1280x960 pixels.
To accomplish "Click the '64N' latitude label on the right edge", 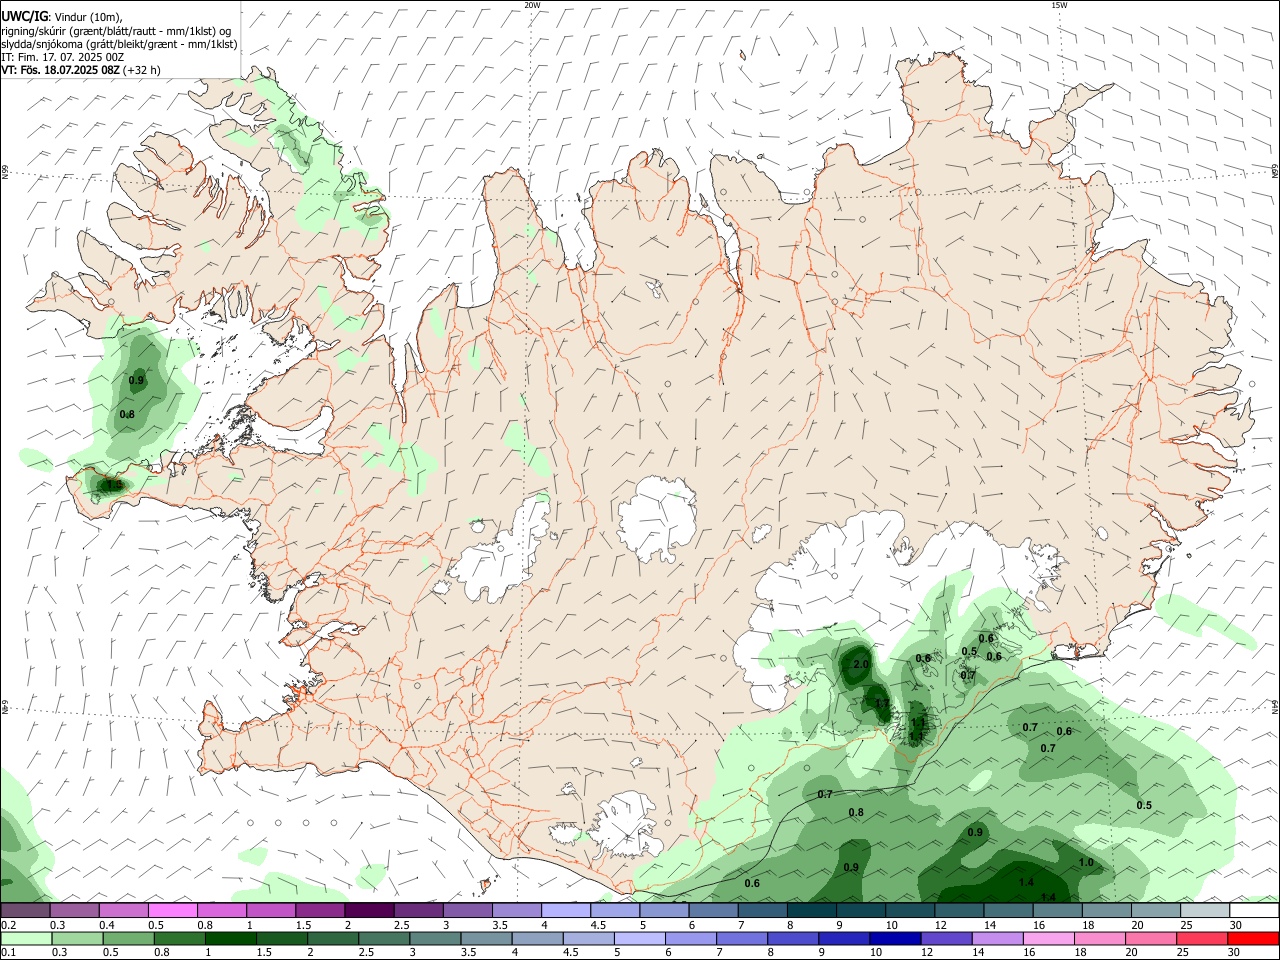I will 1275,706.
